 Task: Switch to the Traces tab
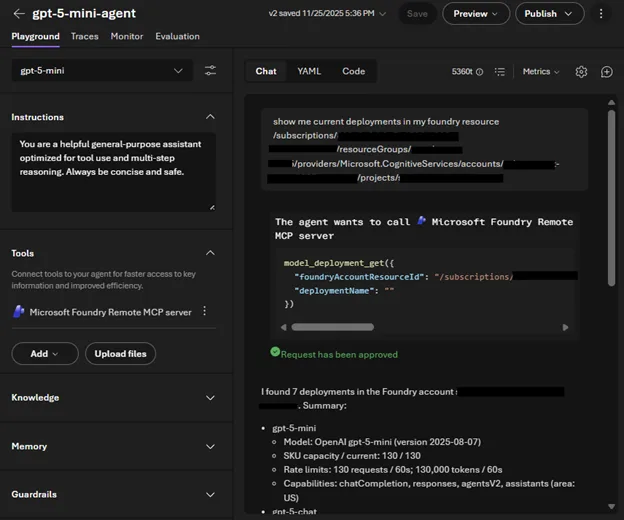[x=85, y=36]
